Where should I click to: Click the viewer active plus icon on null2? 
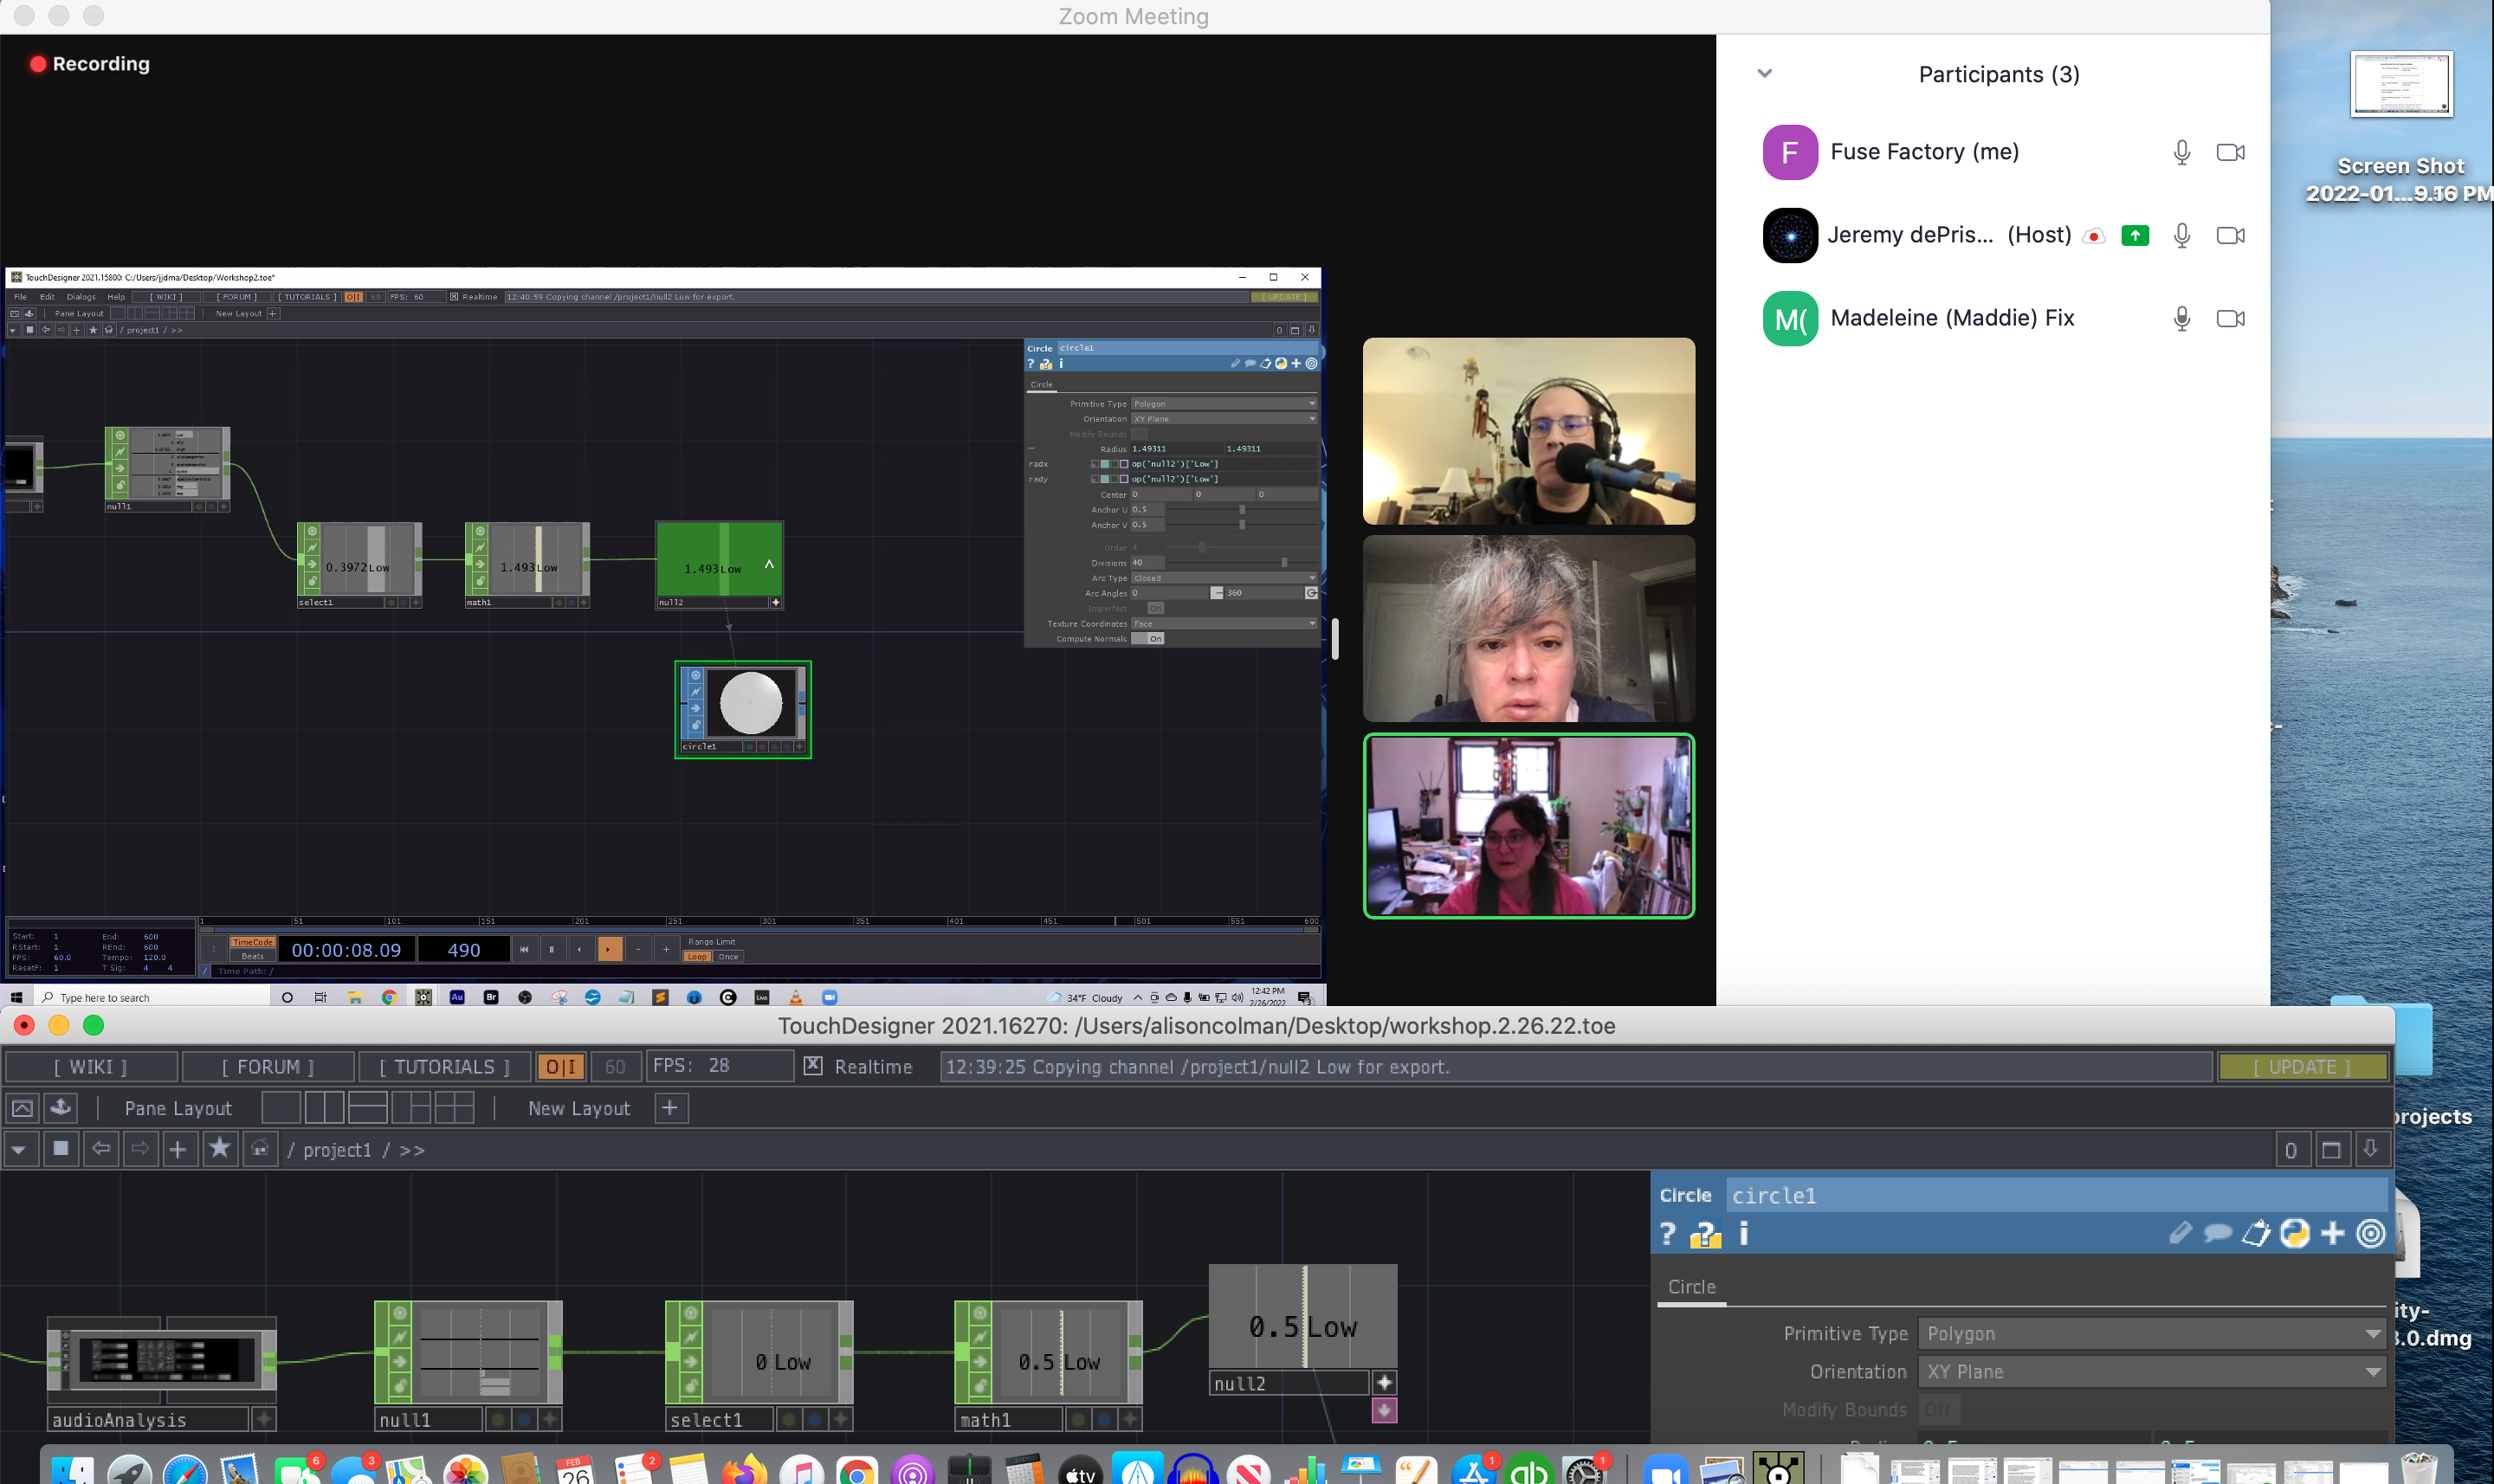(x=1384, y=1382)
